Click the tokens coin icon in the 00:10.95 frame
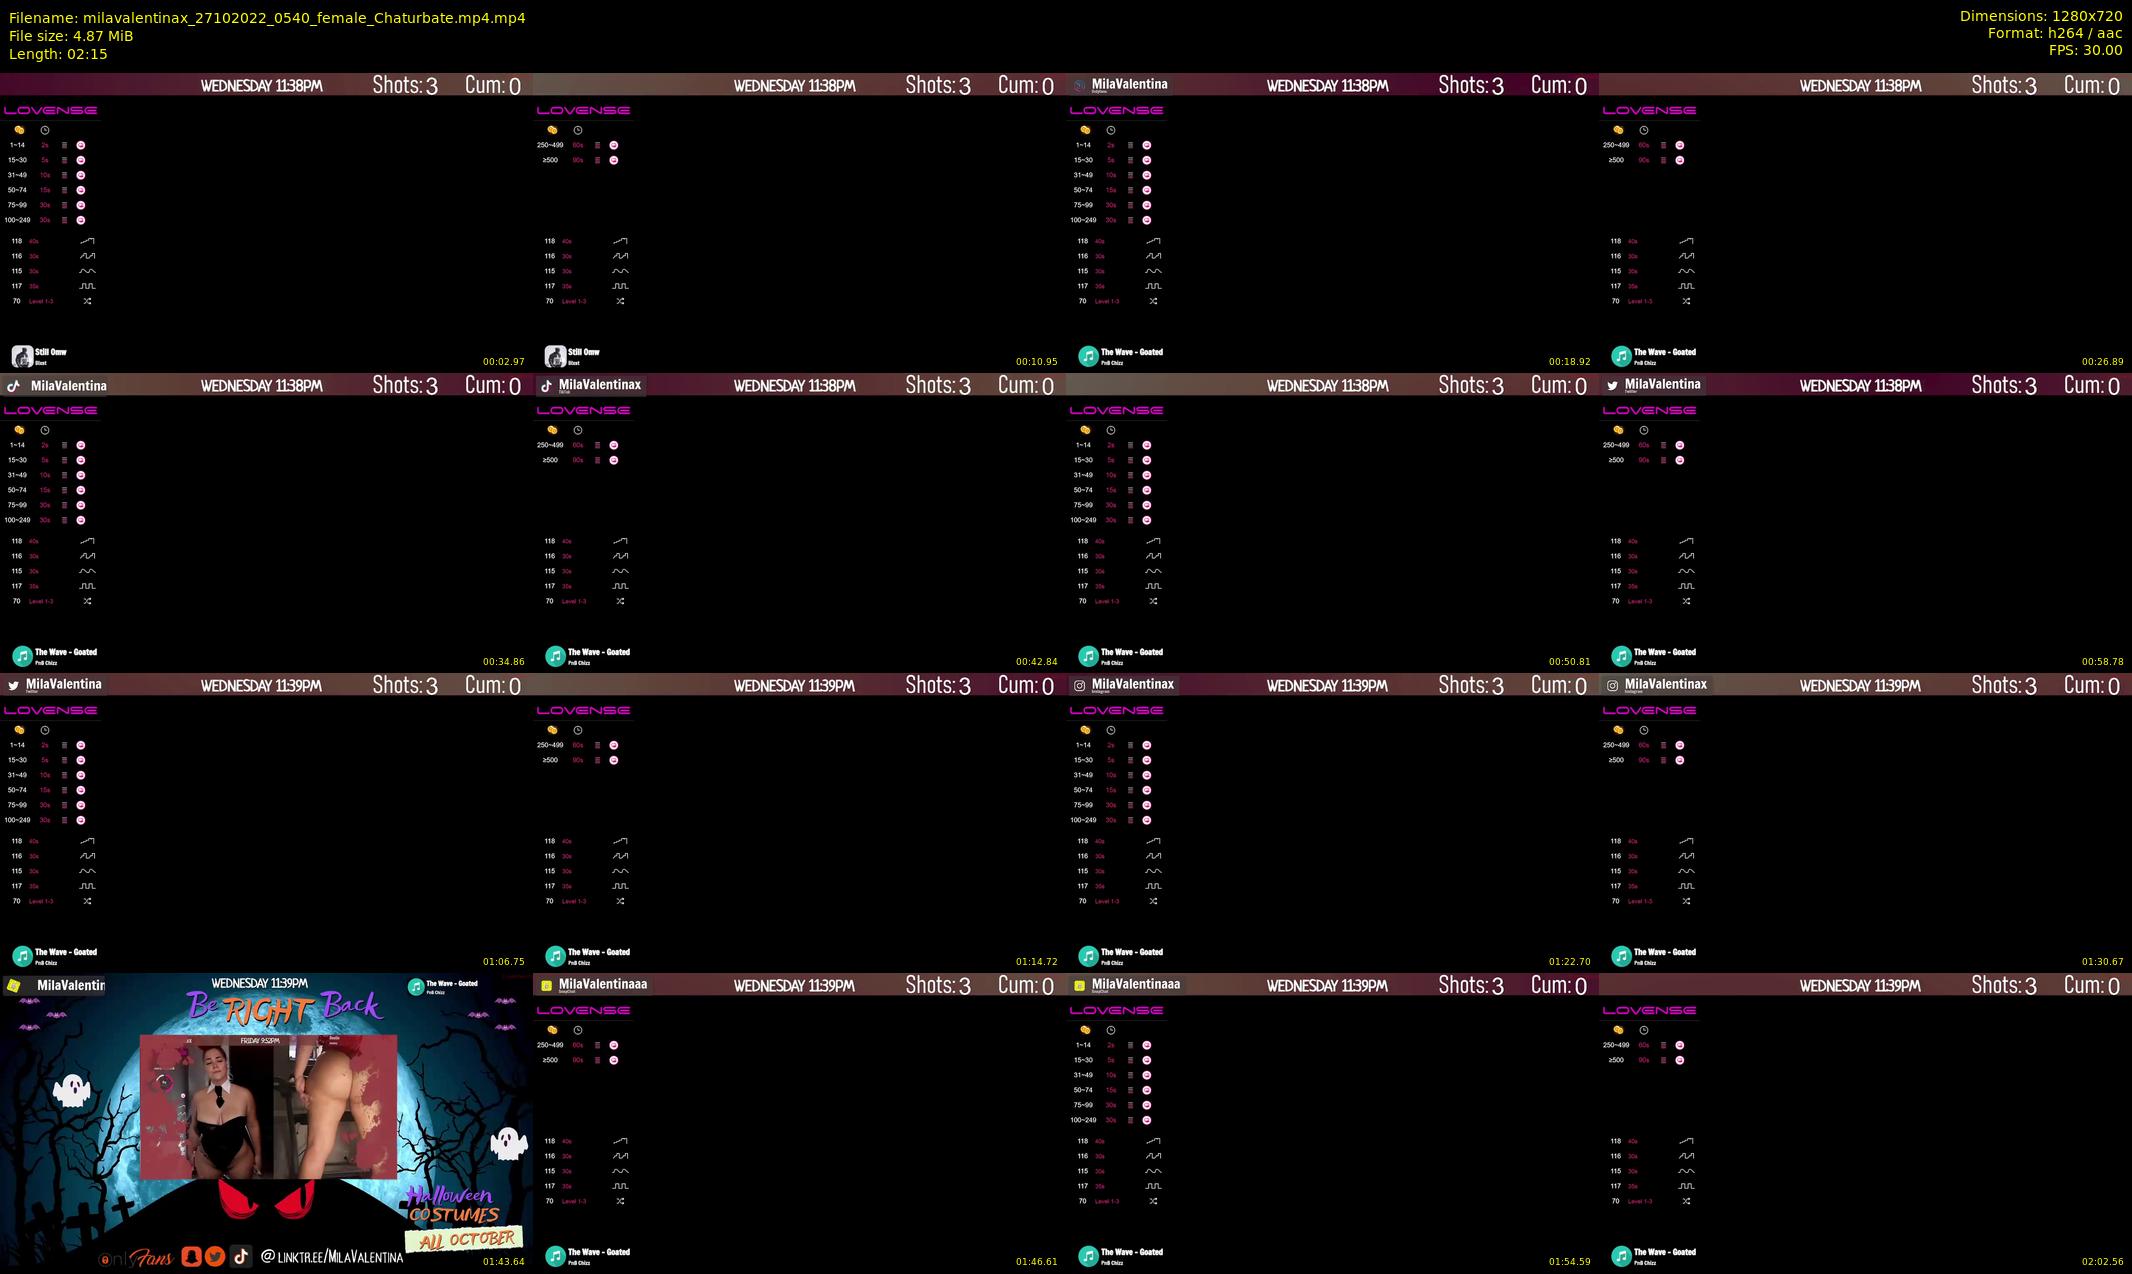The height and width of the screenshot is (1274, 2132). coord(552,130)
